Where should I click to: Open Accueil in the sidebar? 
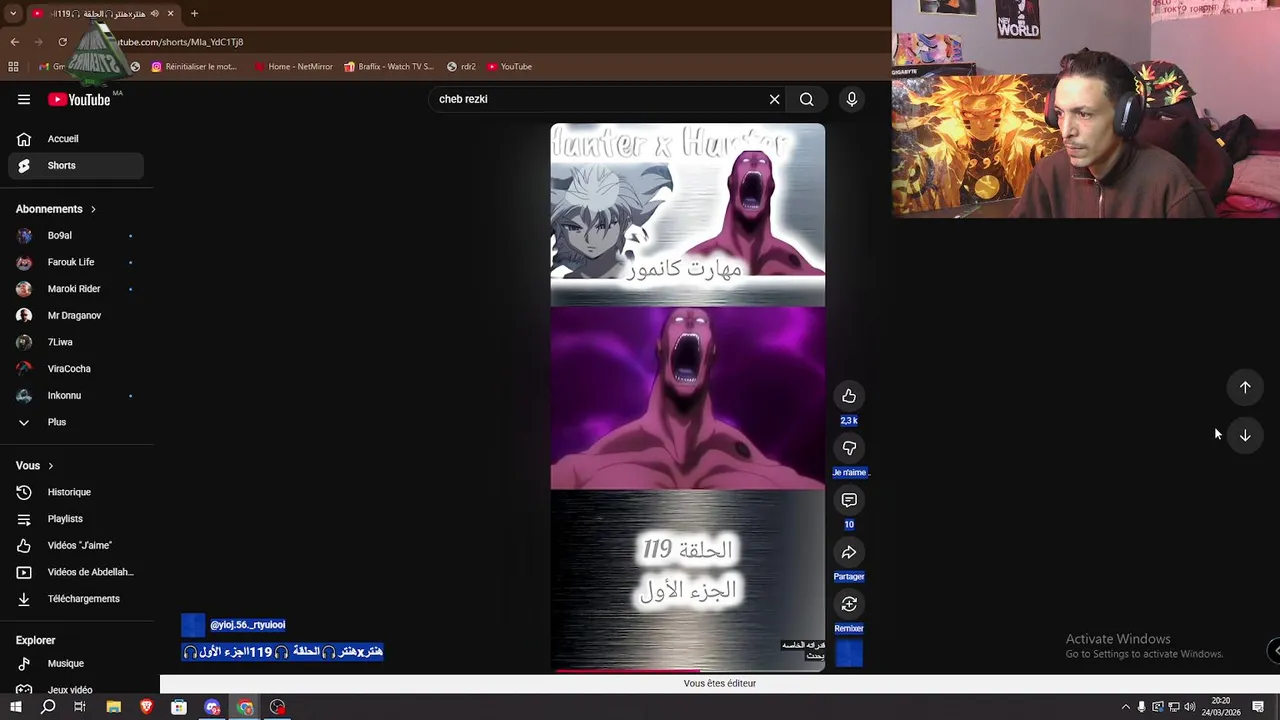(76, 139)
